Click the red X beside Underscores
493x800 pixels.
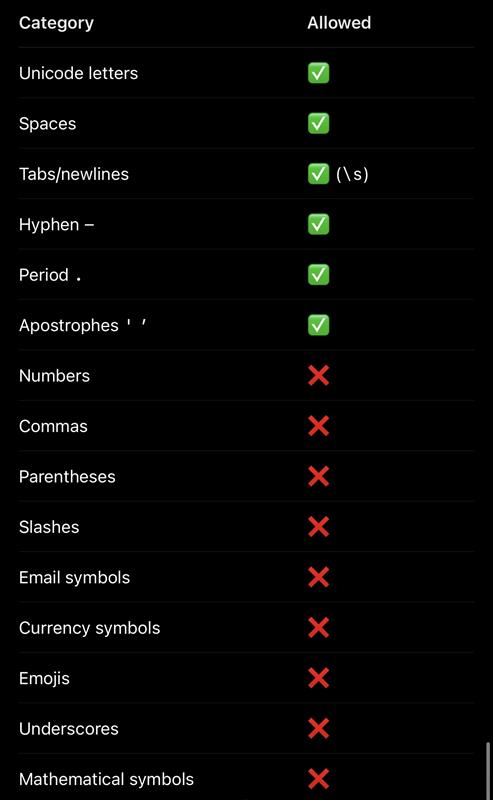click(x=318, y=729)
